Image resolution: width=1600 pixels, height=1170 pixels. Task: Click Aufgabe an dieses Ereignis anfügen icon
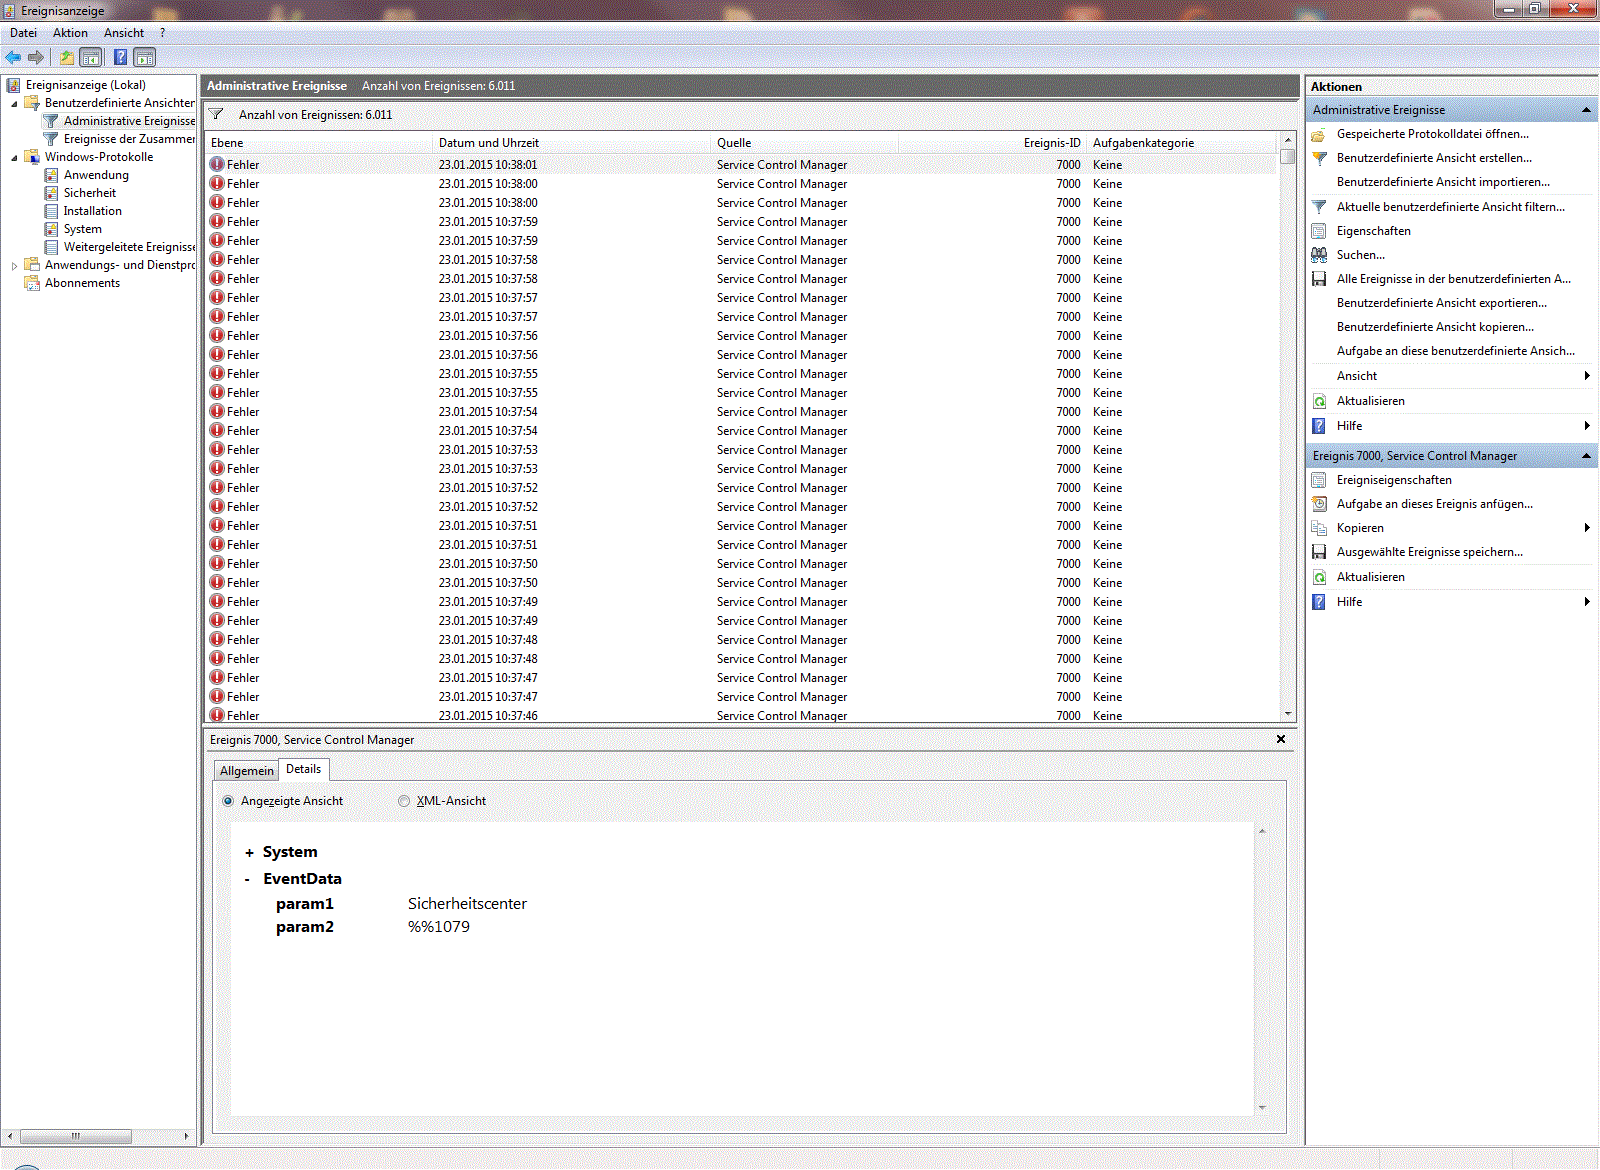click(x=1319, y=504)
